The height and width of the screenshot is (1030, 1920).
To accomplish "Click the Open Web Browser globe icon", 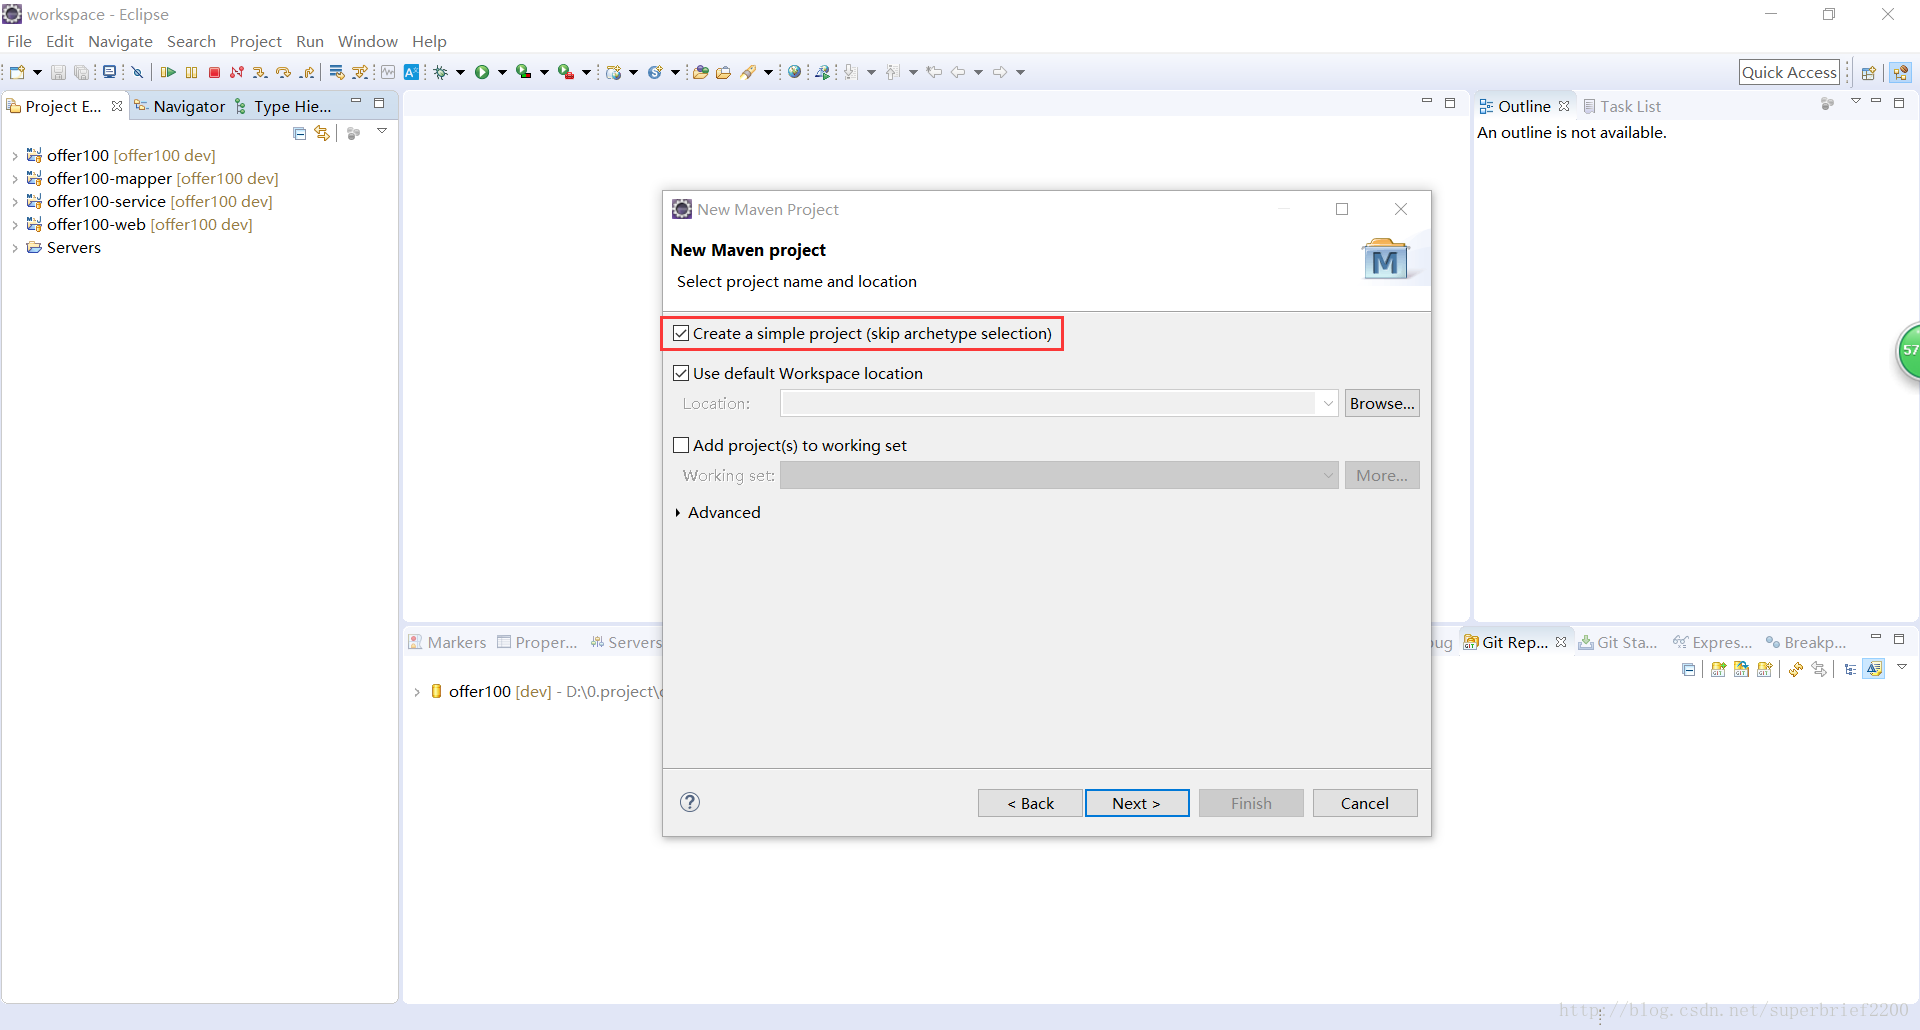I will [794, 72].
